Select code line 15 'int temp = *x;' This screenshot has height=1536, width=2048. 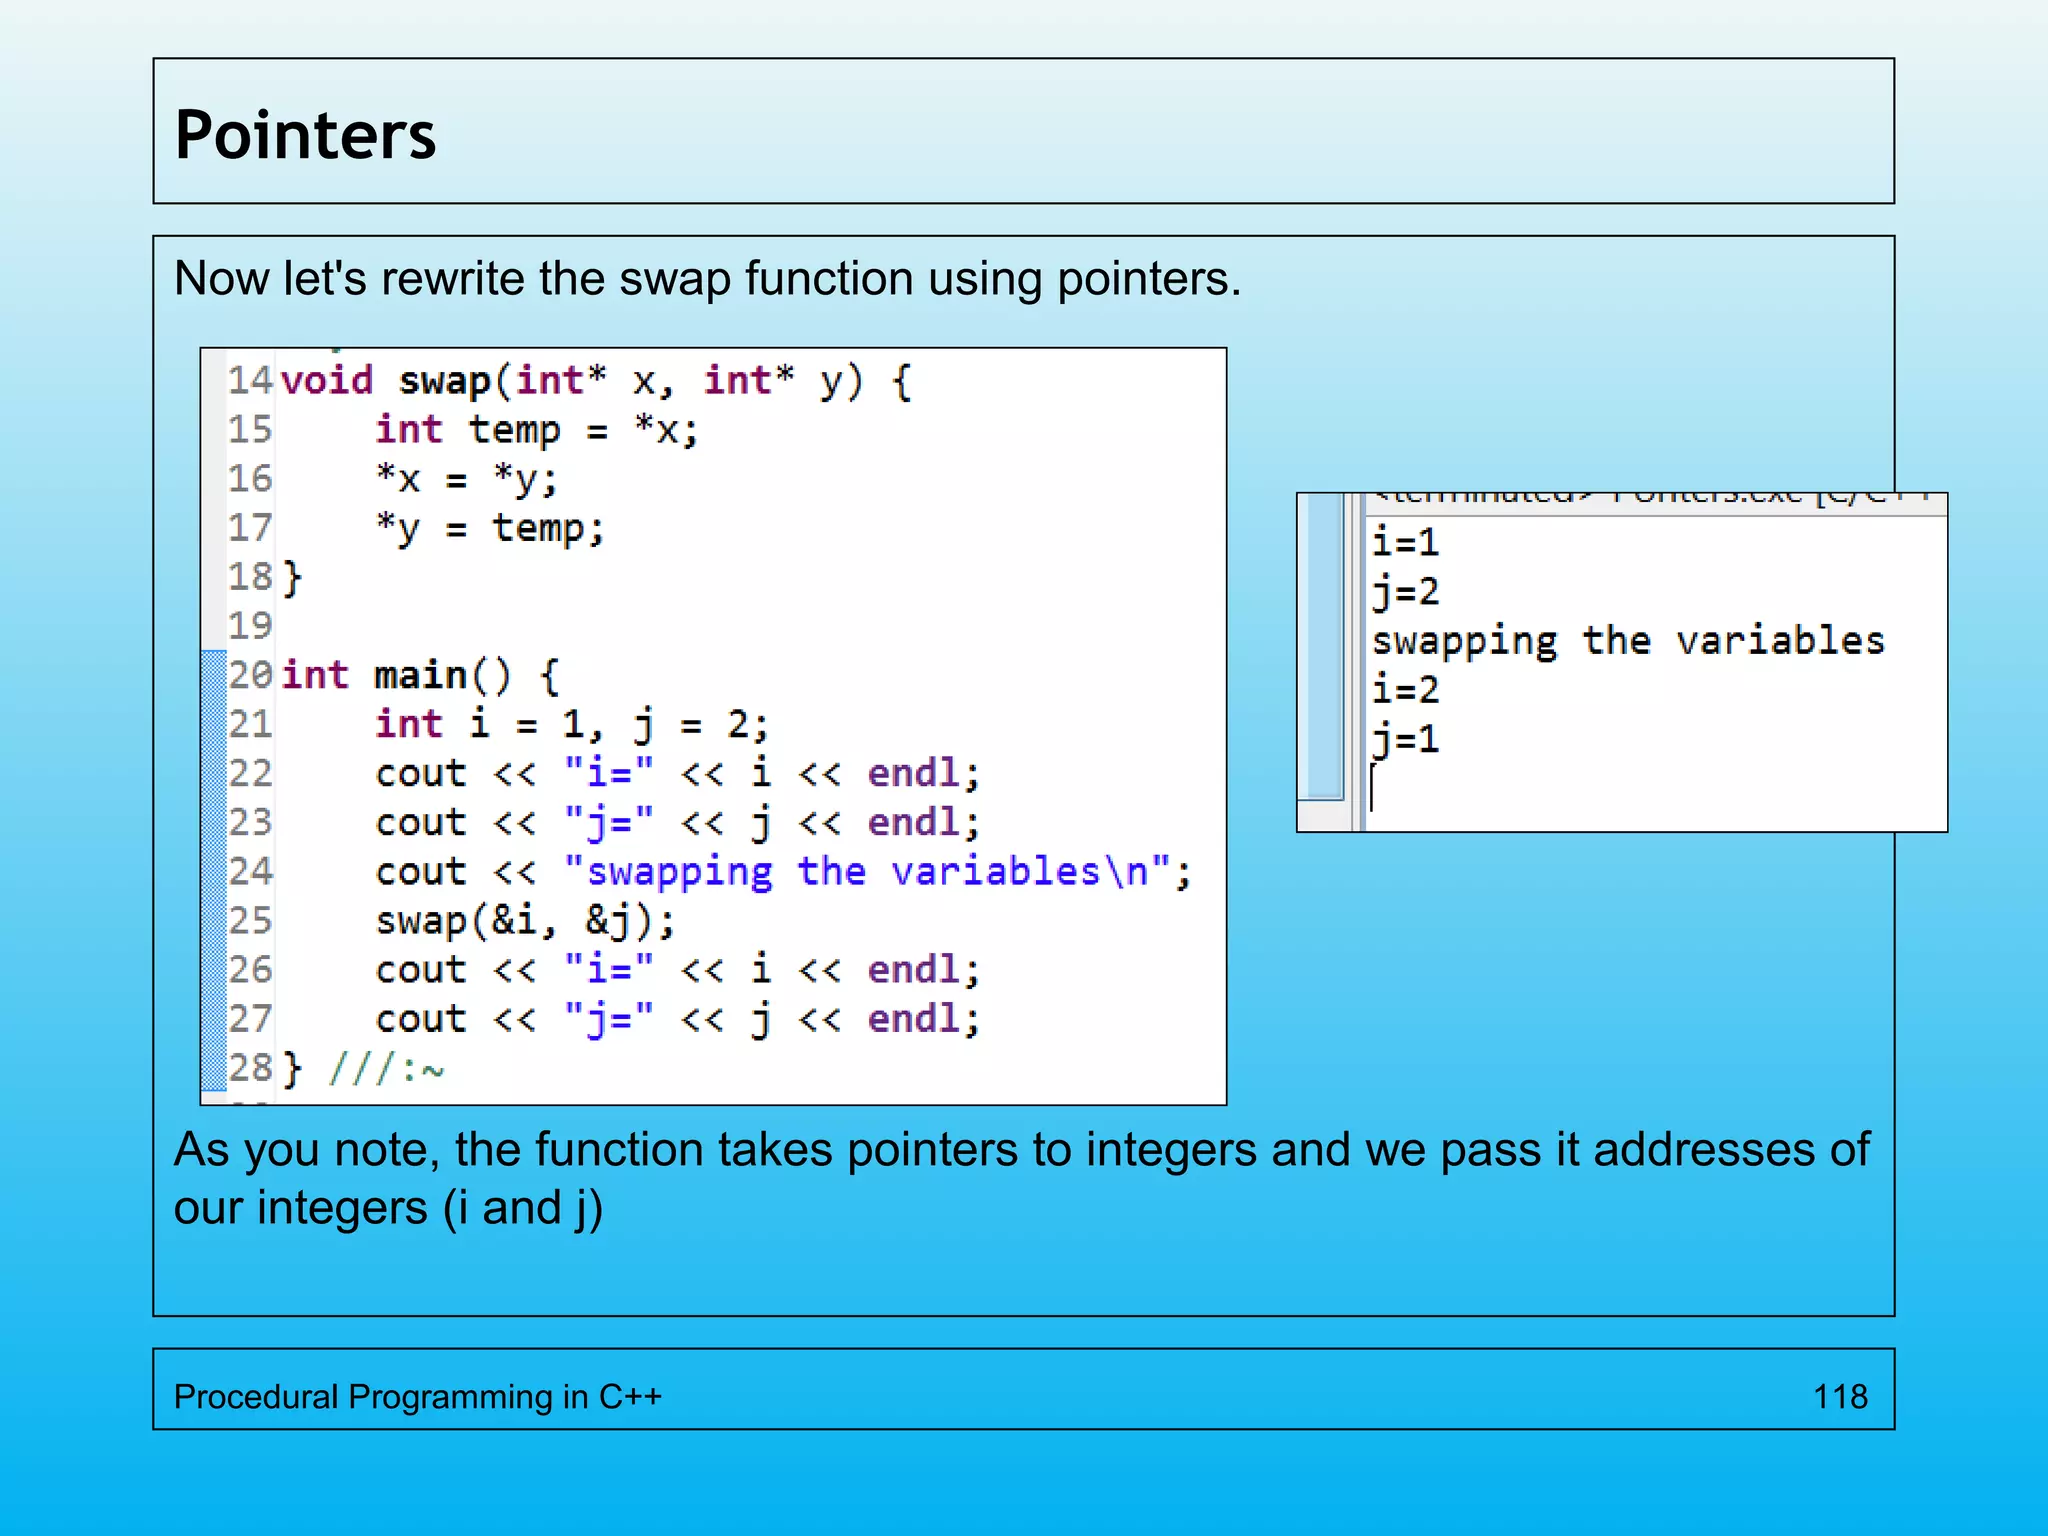coord(537,430)
